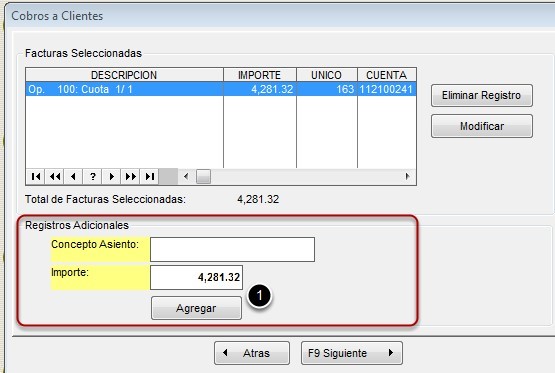Jump forward a page of records
Viewport: 555px width, 373px height.
pyautogui.click(x=131, y=176)
